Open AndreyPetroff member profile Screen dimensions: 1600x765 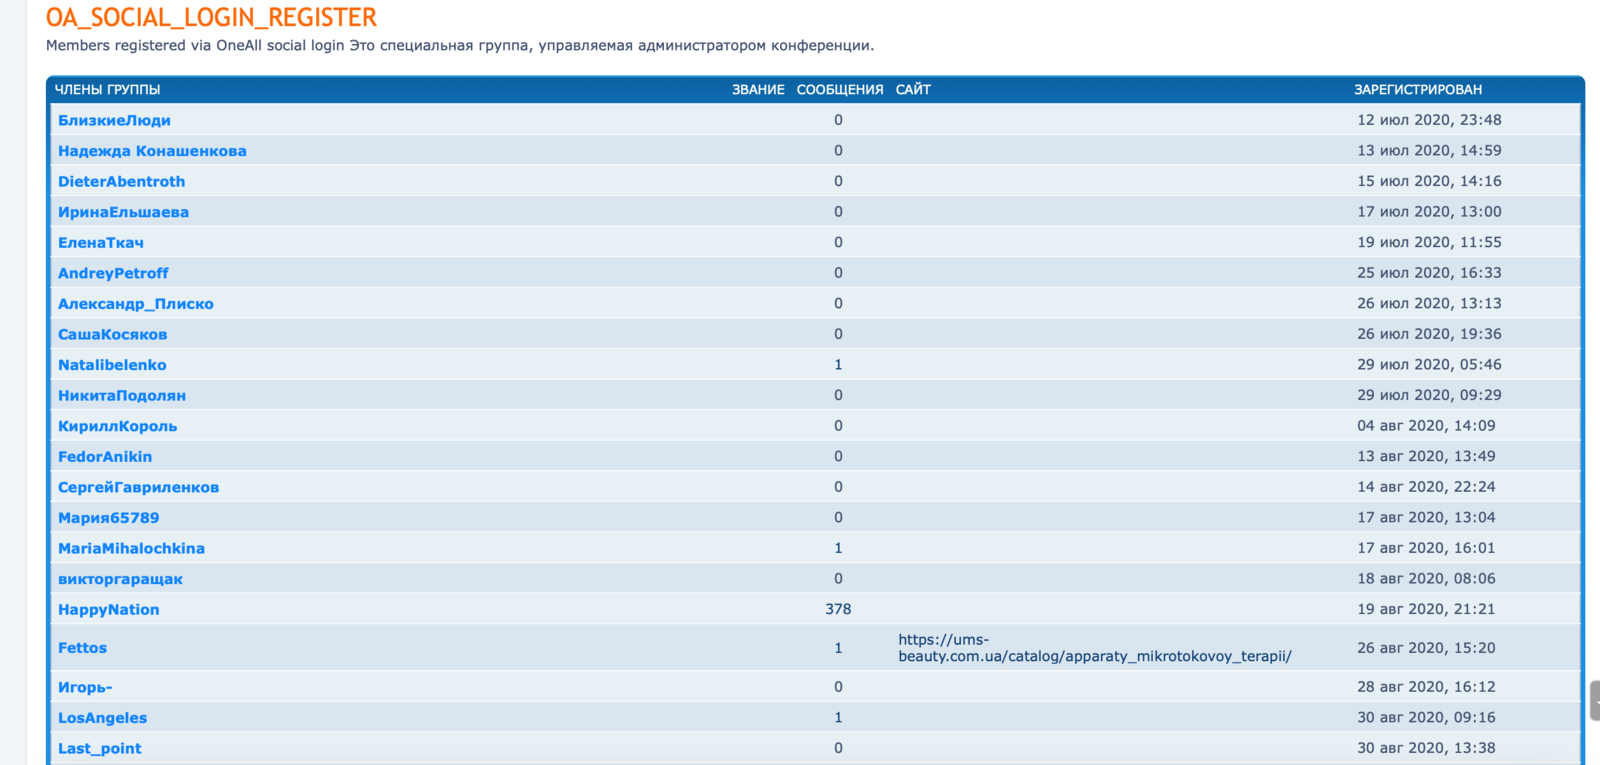click(x=113, y=273)
